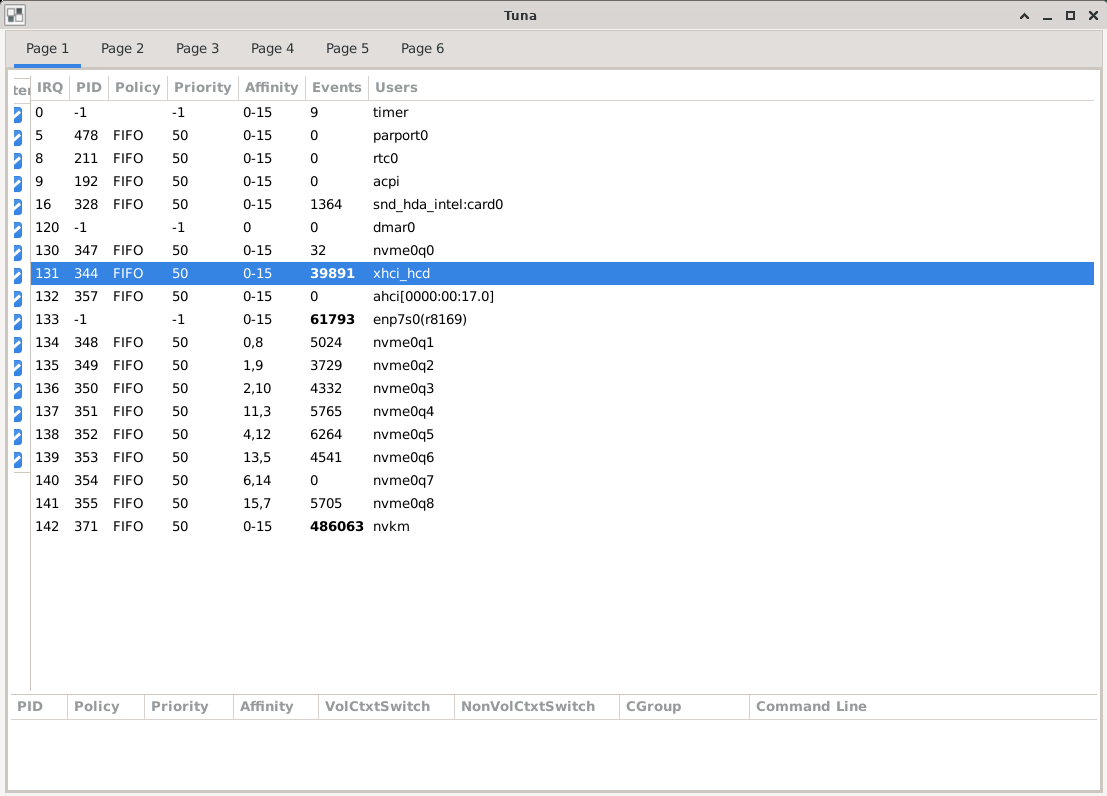Screen dimensions: 1107x796
Task: Click the process list Policy header at bottom
Action: click(105, 707)
